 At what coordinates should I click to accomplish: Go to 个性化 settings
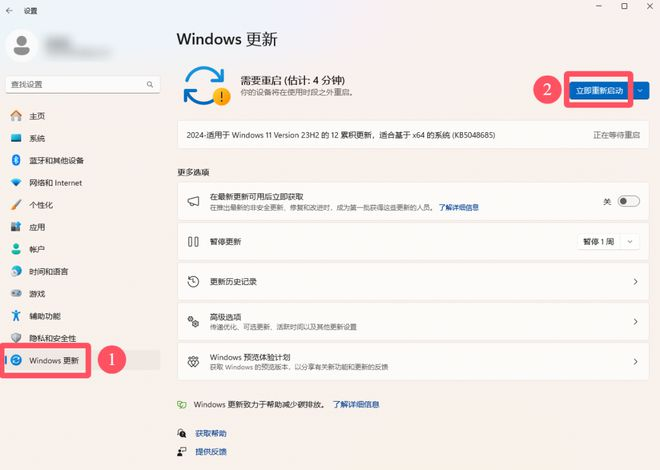(x=41, y=205)
